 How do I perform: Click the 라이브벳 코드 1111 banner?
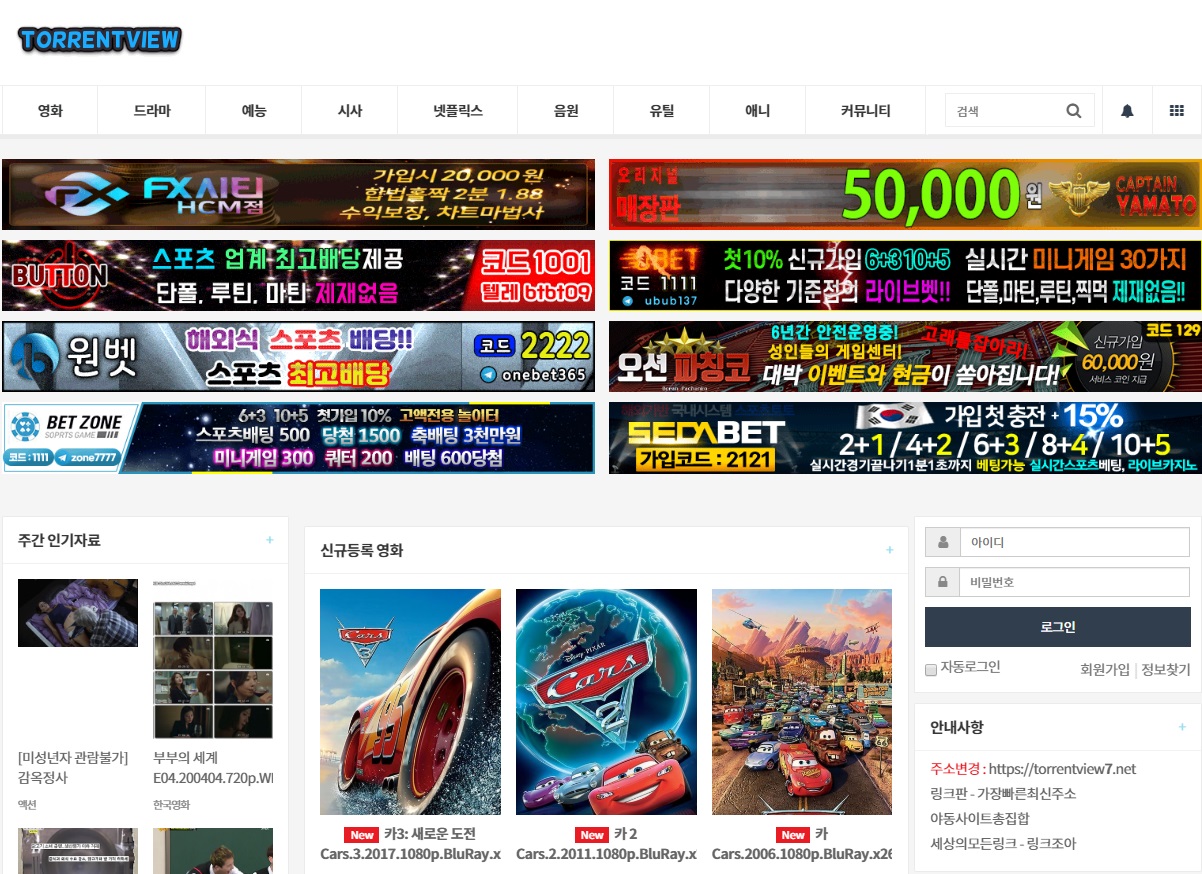[x=905, y=275]
